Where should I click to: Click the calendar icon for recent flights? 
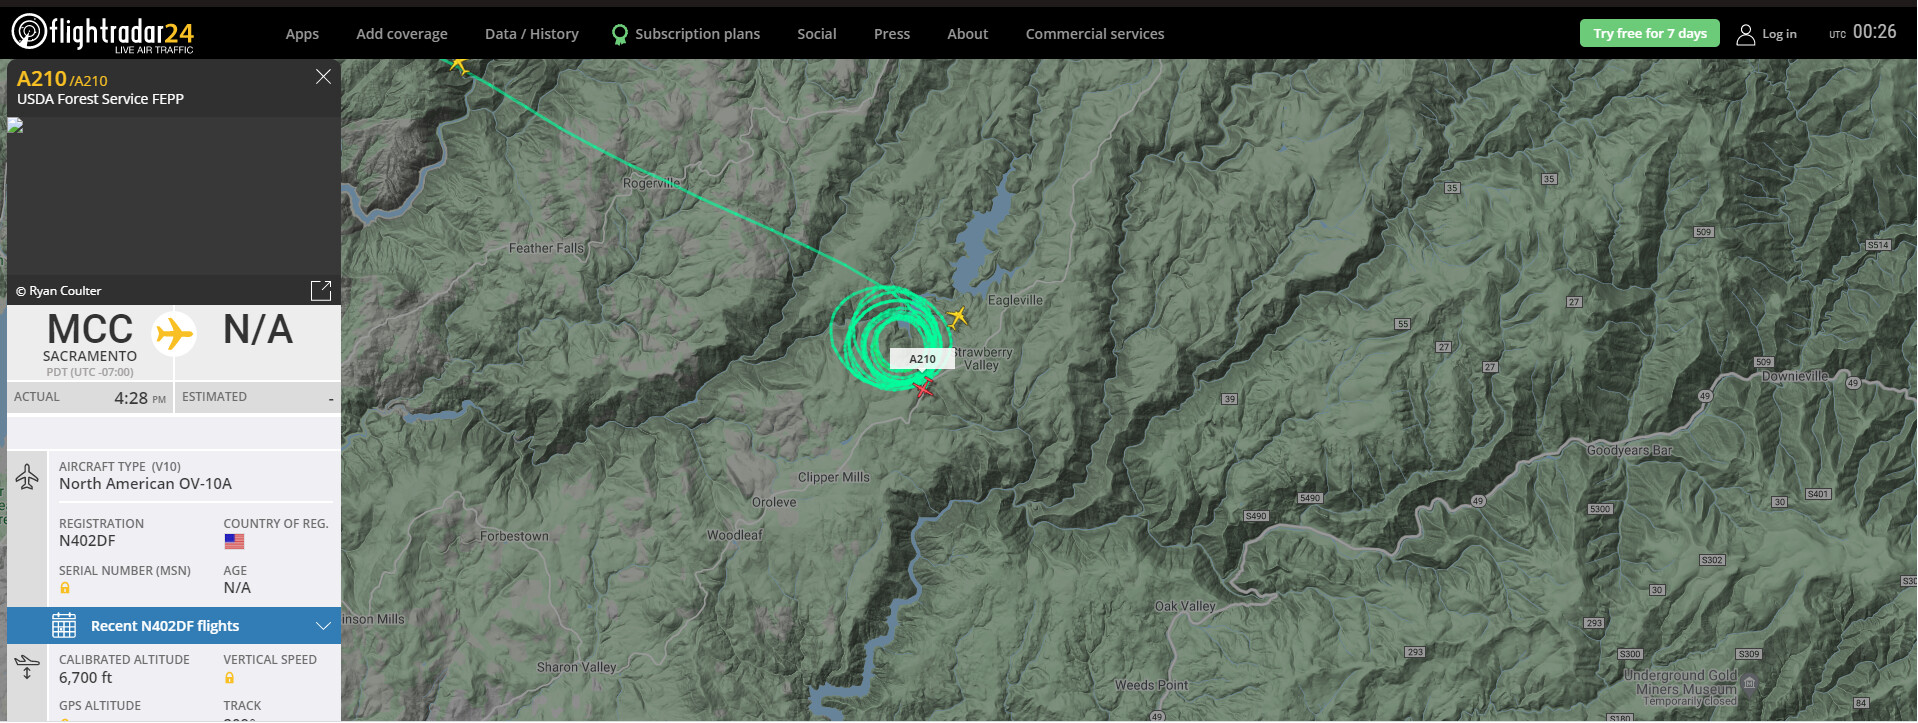[64, 626]
